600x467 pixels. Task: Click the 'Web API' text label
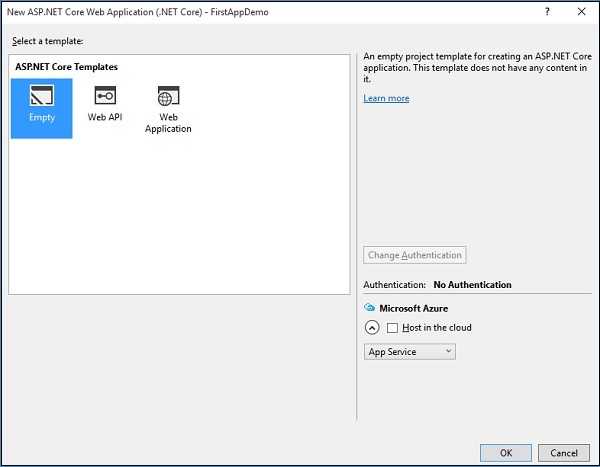[x=105, y=118]
